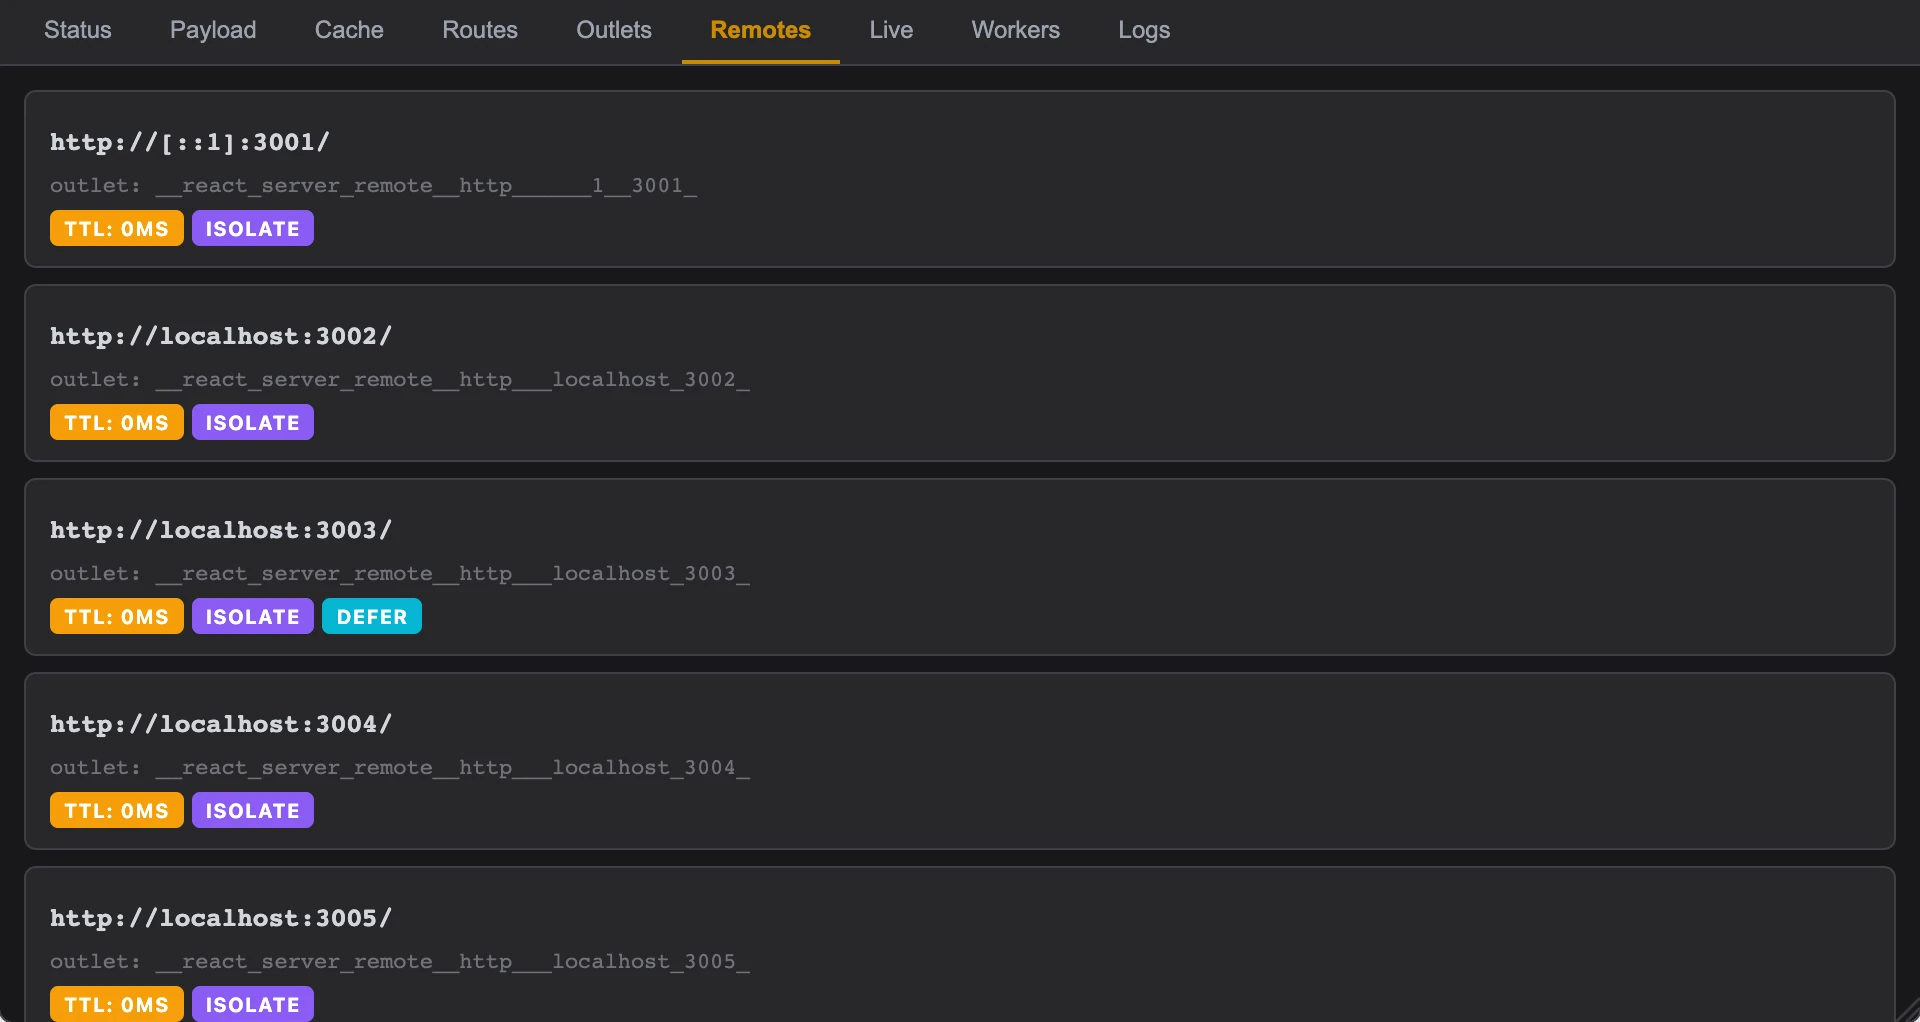Click the http://[::1]:3001/ remote heading

[190, 142]
